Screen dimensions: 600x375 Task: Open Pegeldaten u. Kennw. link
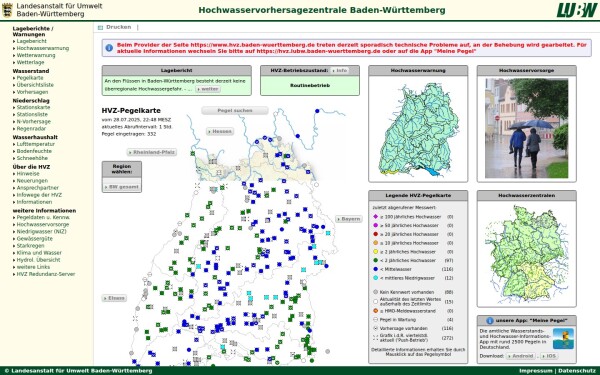coord(43,217)
